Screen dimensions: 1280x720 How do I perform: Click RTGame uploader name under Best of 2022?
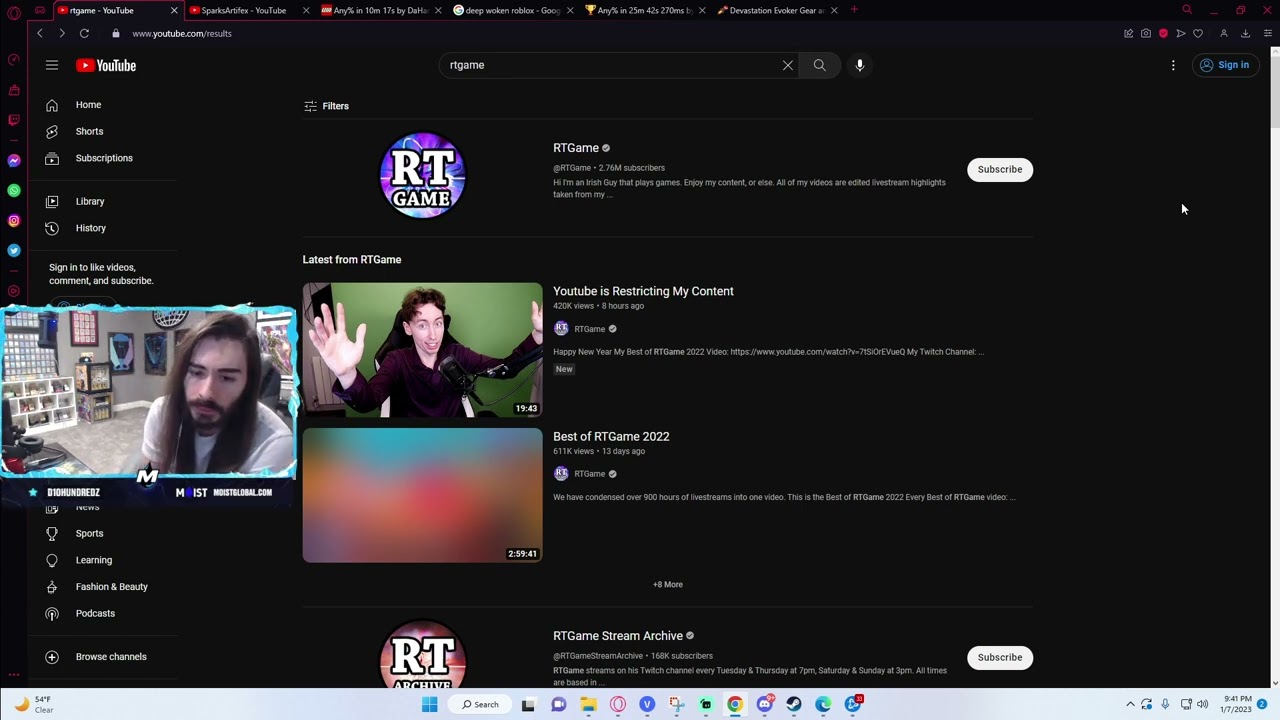pyautogui.click(x=589, y=474)
